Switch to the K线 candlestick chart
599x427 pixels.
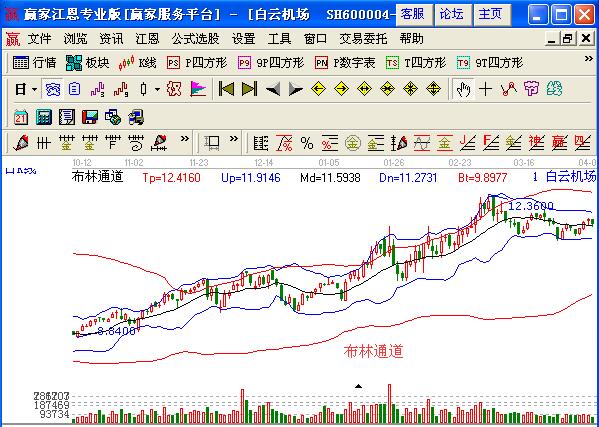[x=137, y=63]
